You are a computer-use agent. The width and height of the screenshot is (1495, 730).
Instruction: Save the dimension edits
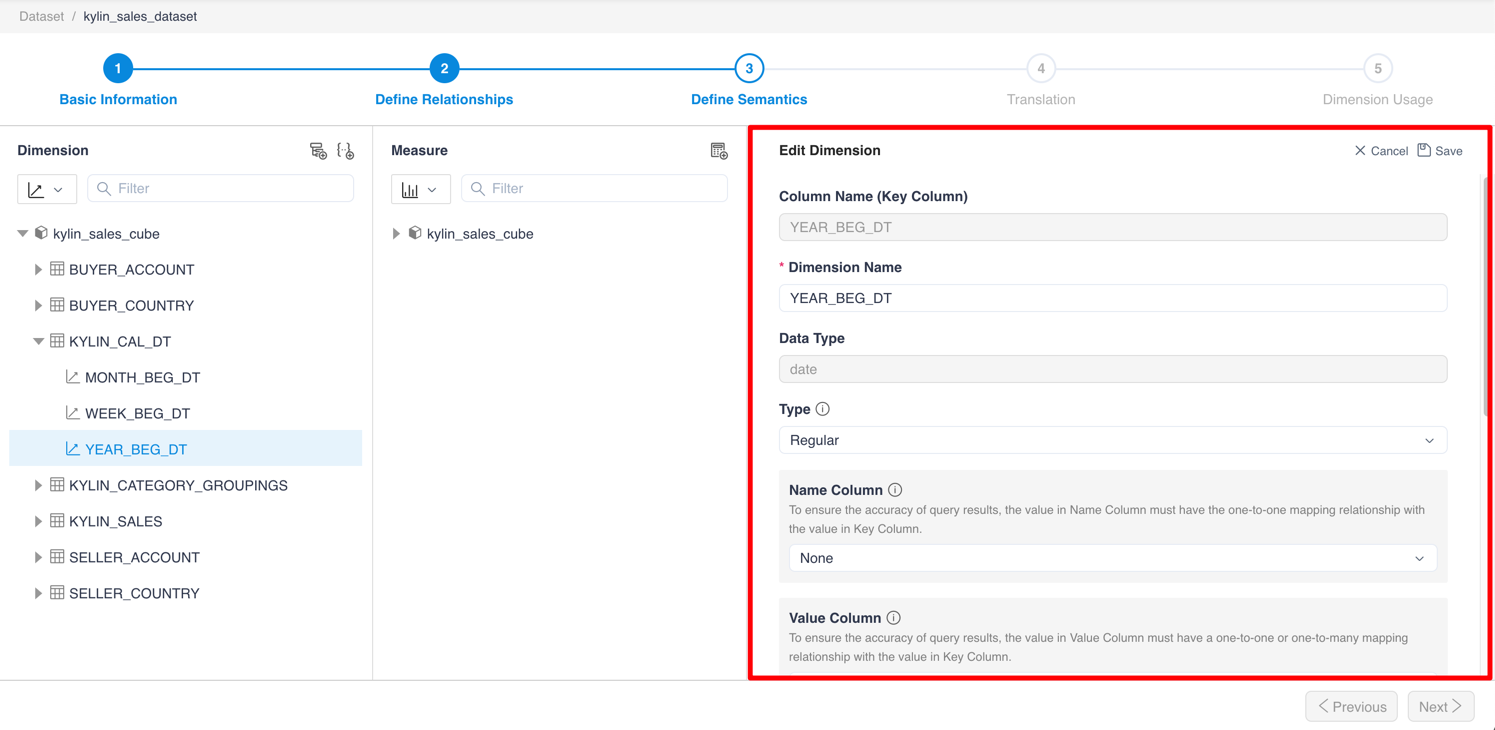pos(1440,151)
